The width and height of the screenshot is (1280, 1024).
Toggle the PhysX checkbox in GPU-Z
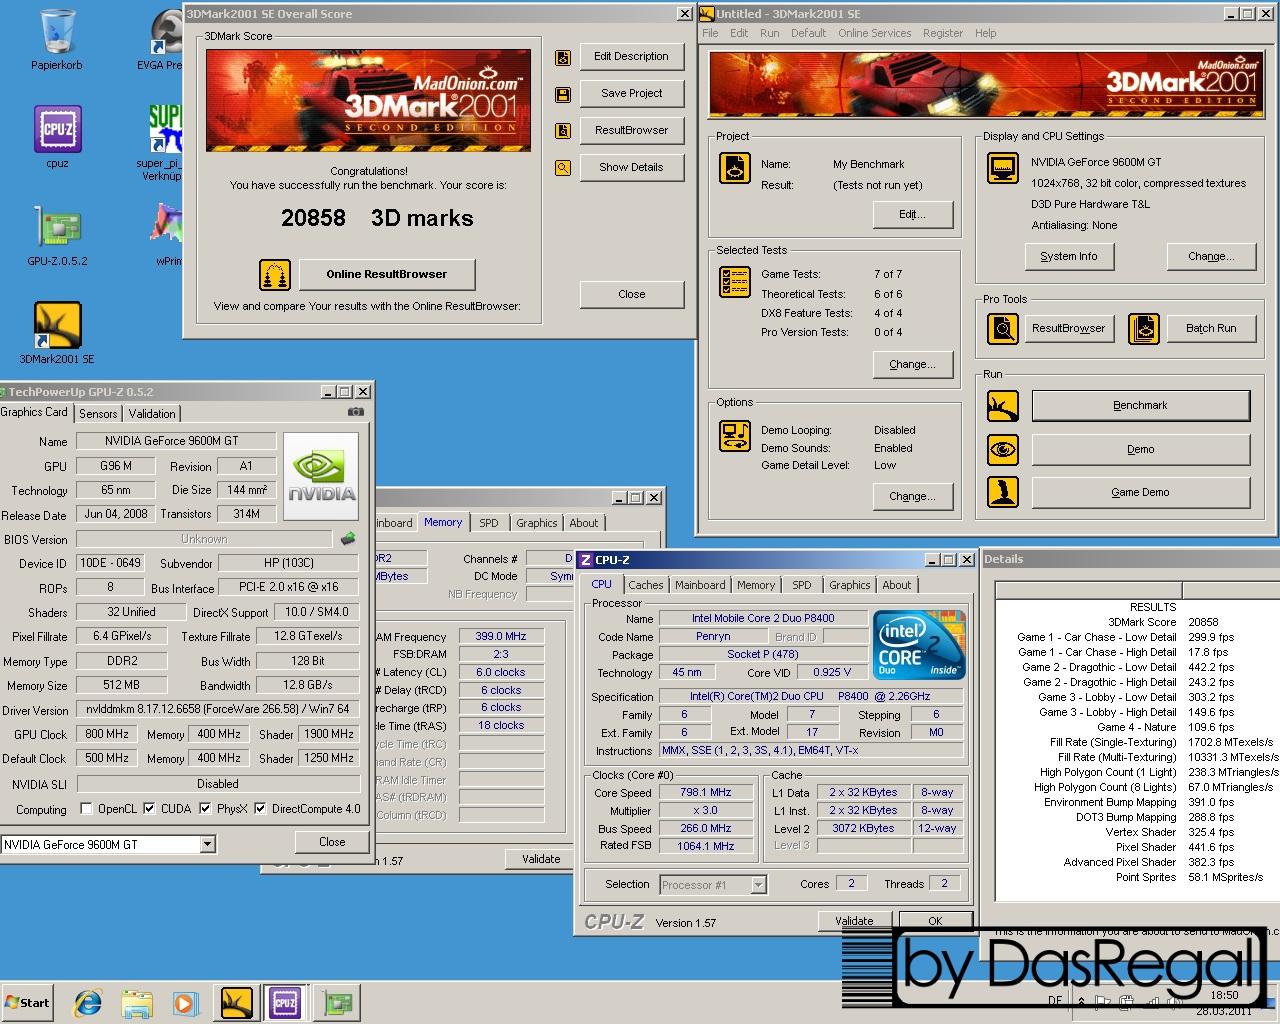click(205, 809)
